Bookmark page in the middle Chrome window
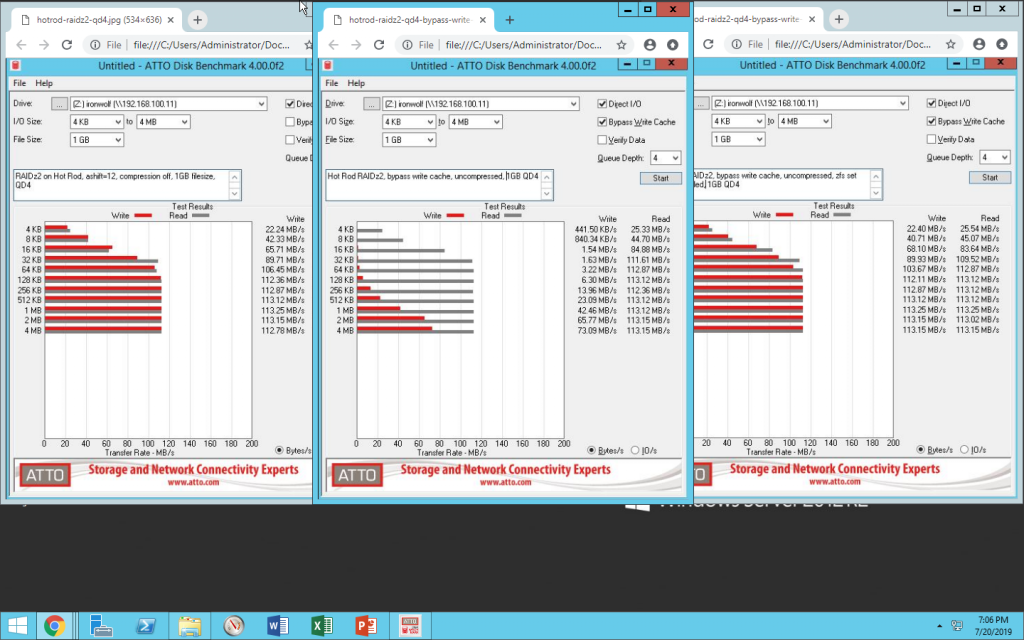 tap(621, 44)
